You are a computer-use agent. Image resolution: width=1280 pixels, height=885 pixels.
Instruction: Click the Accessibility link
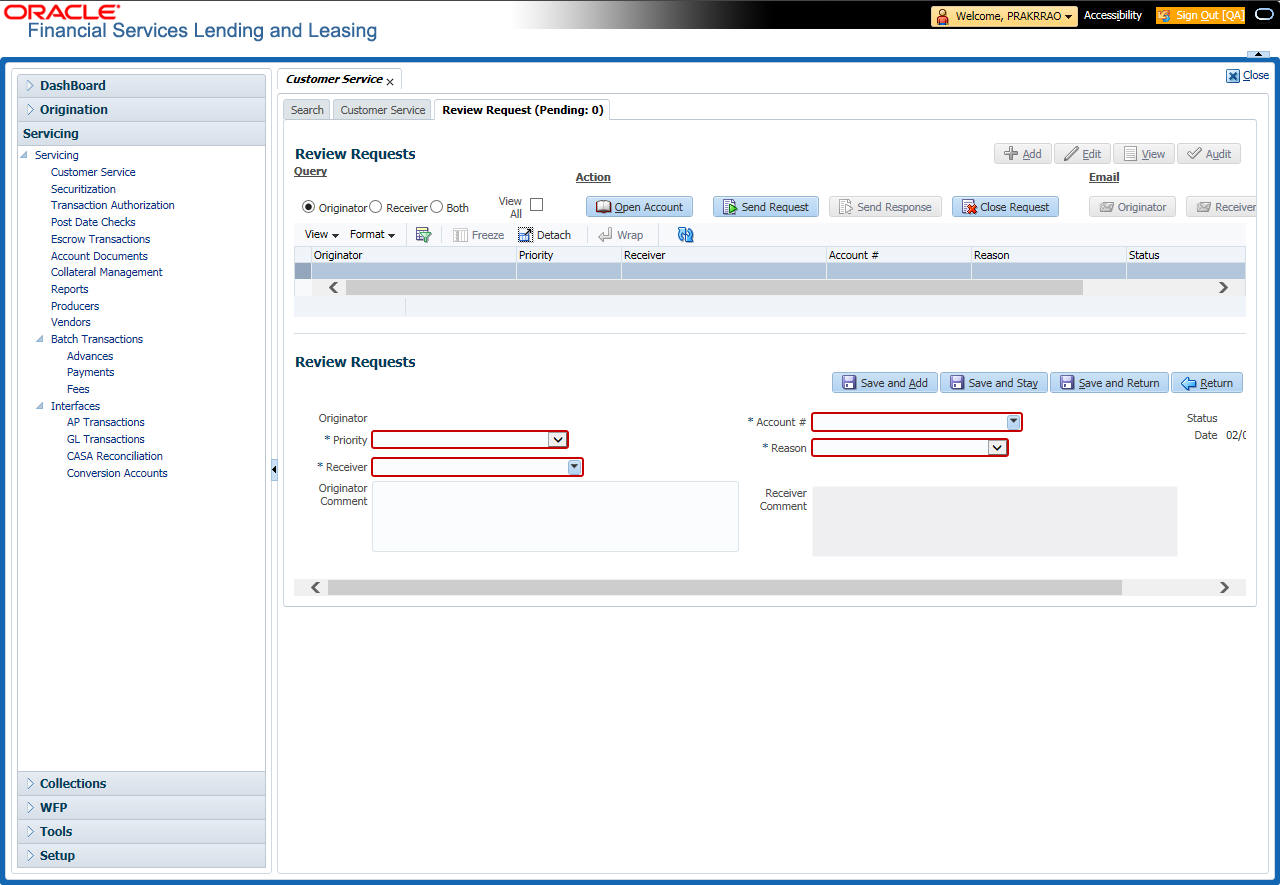click(x=1113, y=16)
